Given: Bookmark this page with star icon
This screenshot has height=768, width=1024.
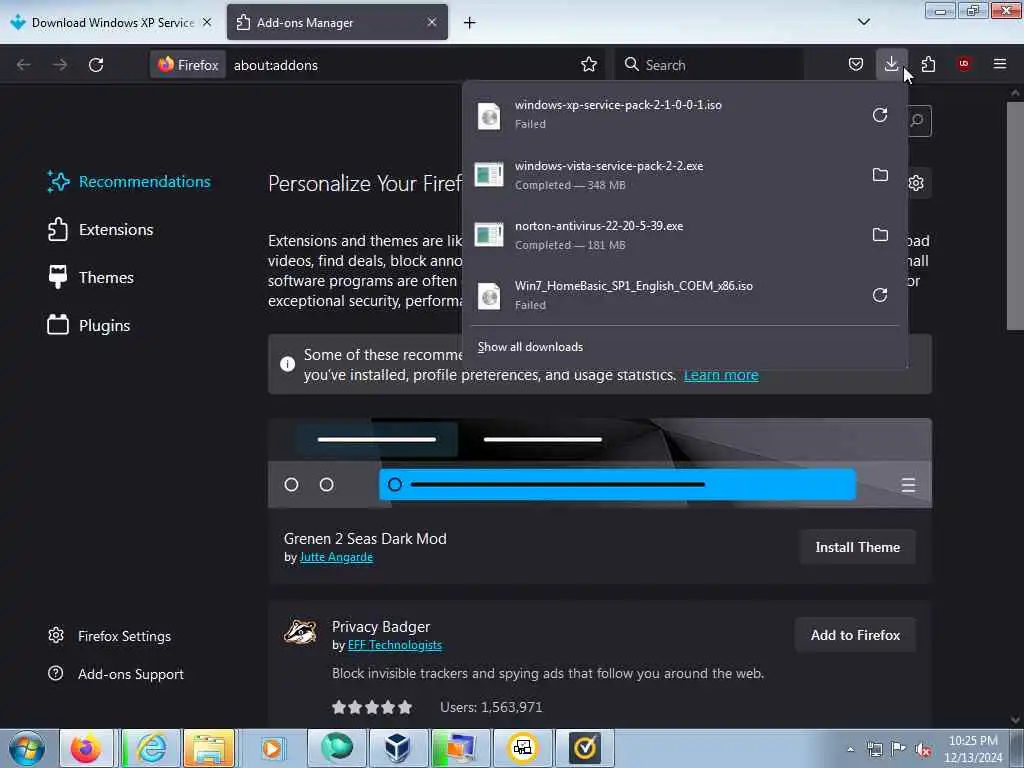Looking at the screenshot, I should click(x=588, y=65).
